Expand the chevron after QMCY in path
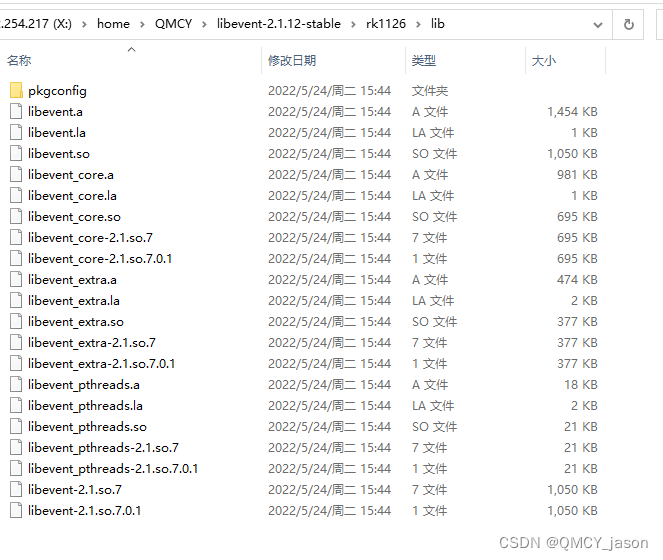This screenshot has width=663, height=560. [x=204, y=25]
